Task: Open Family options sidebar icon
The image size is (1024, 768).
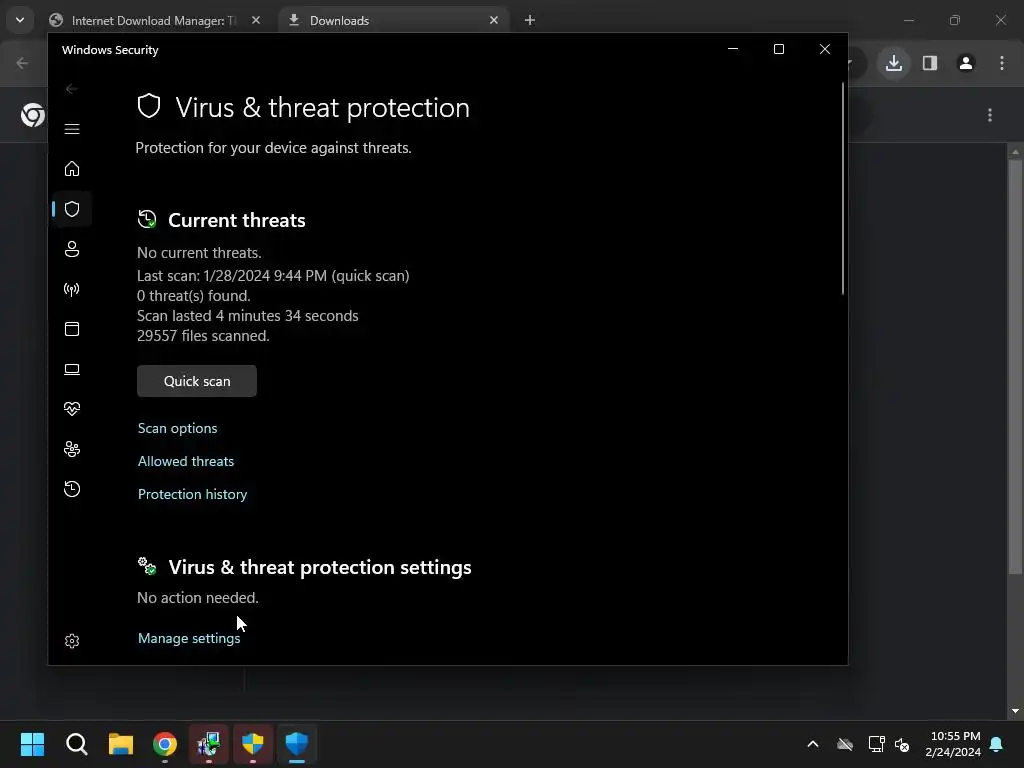Action: click(x=72, y=449)
